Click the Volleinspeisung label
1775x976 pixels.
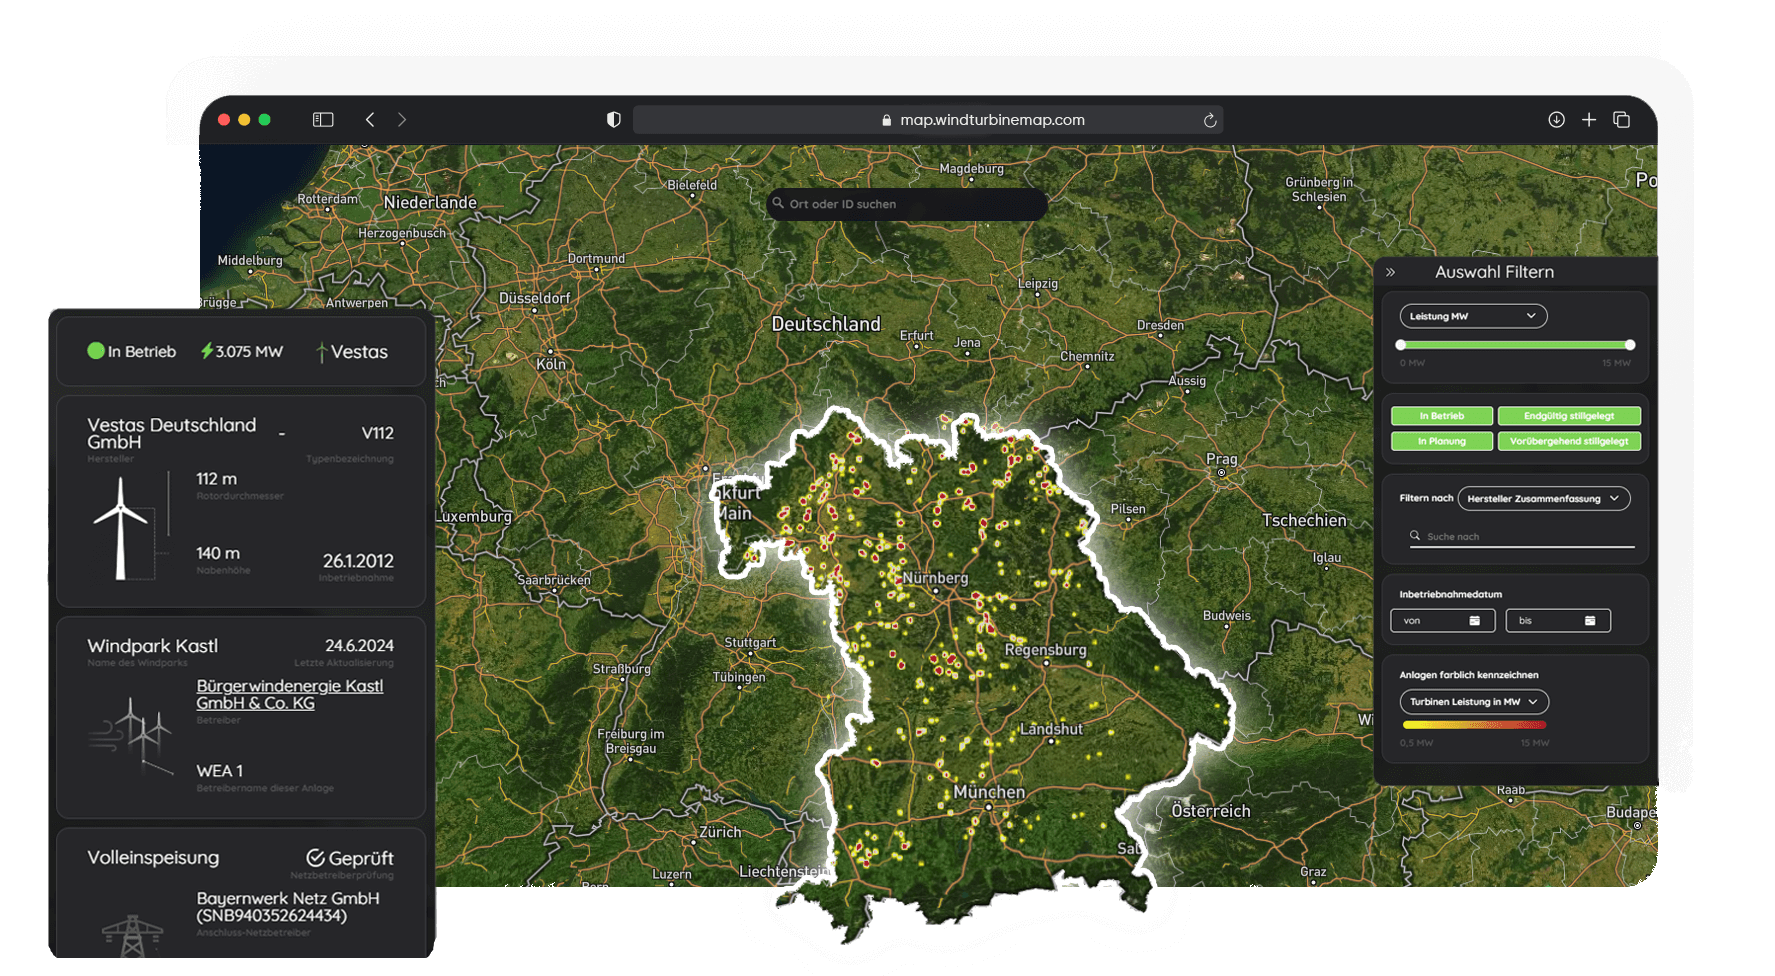click(x=153, y=858)
